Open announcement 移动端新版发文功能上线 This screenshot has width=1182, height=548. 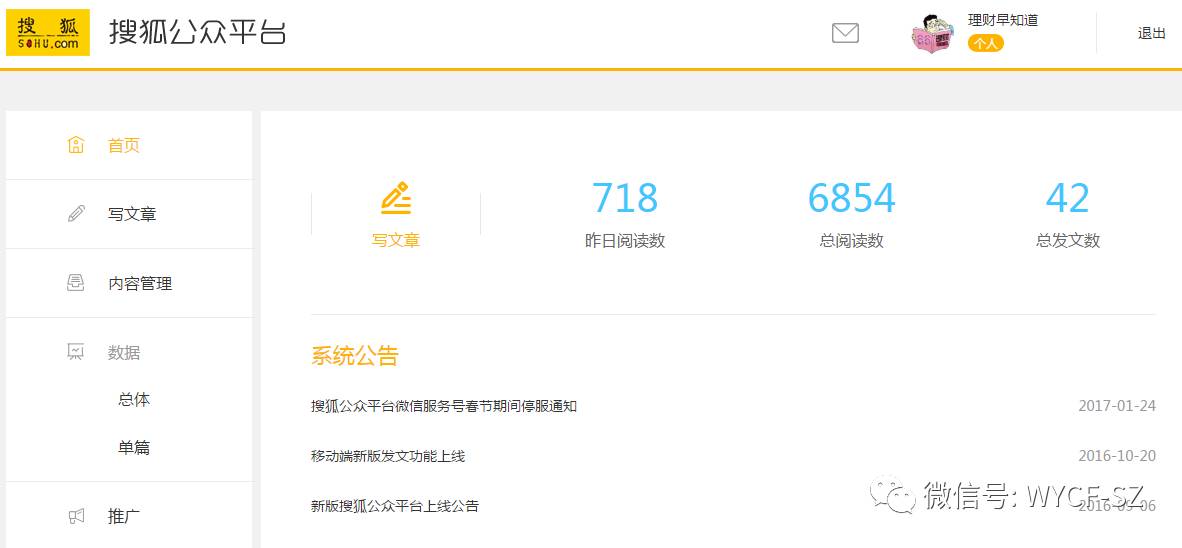tap(388, 456)
